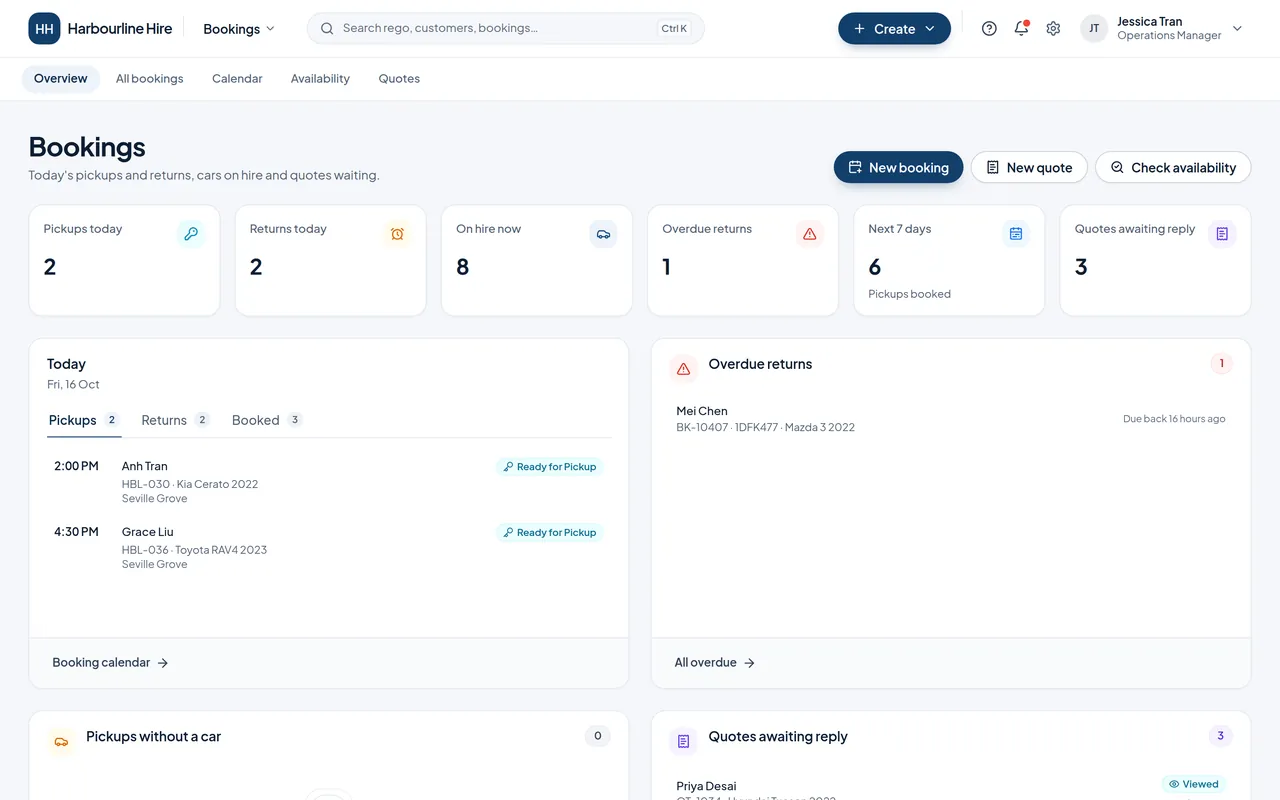Open Mei Chen's overdue booking BK-10407
Viewport: 1280px width, 800px height.
pos(951,419)
